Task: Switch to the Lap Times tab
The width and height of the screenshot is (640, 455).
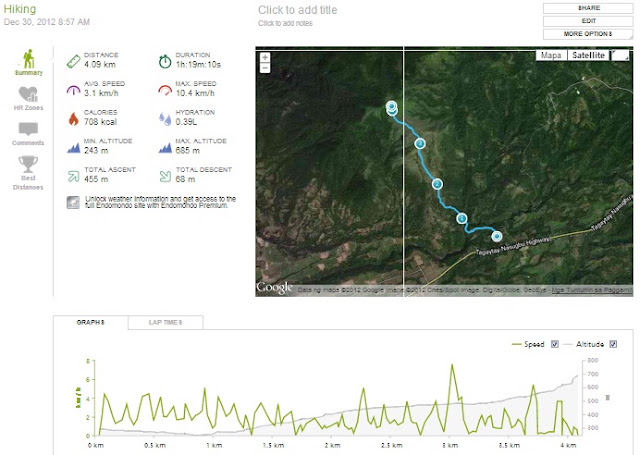Action: [x=165, y=322]
